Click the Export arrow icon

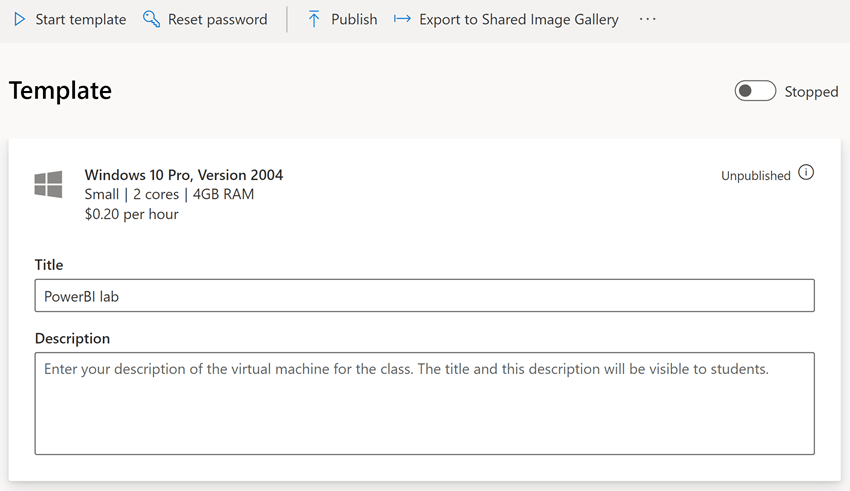pos(402,20)
